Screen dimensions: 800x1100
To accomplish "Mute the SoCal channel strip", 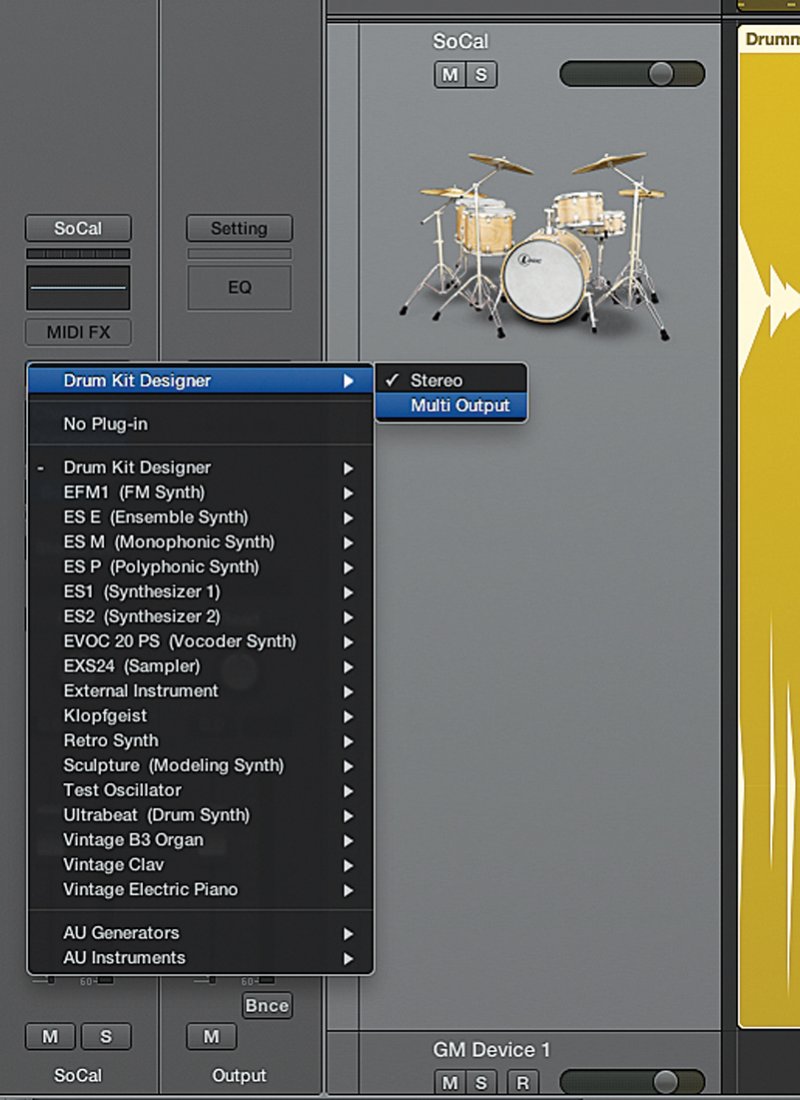I will [50, 1036].
